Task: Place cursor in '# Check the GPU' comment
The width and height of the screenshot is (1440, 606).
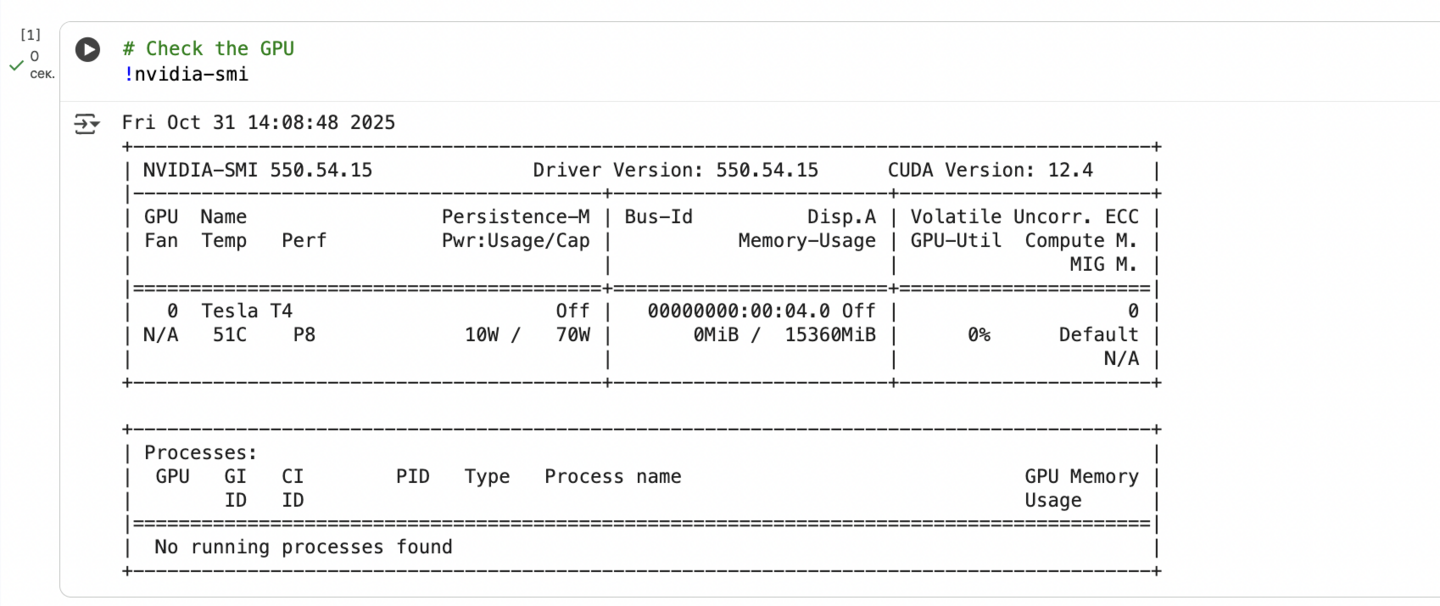Action: (208, 49)
